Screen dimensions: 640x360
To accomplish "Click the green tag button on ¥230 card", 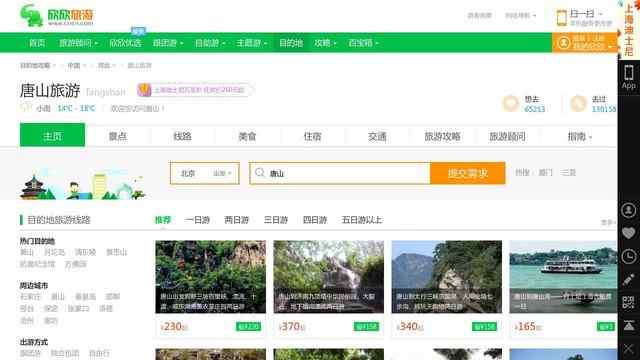I will (x=248, y=327).
